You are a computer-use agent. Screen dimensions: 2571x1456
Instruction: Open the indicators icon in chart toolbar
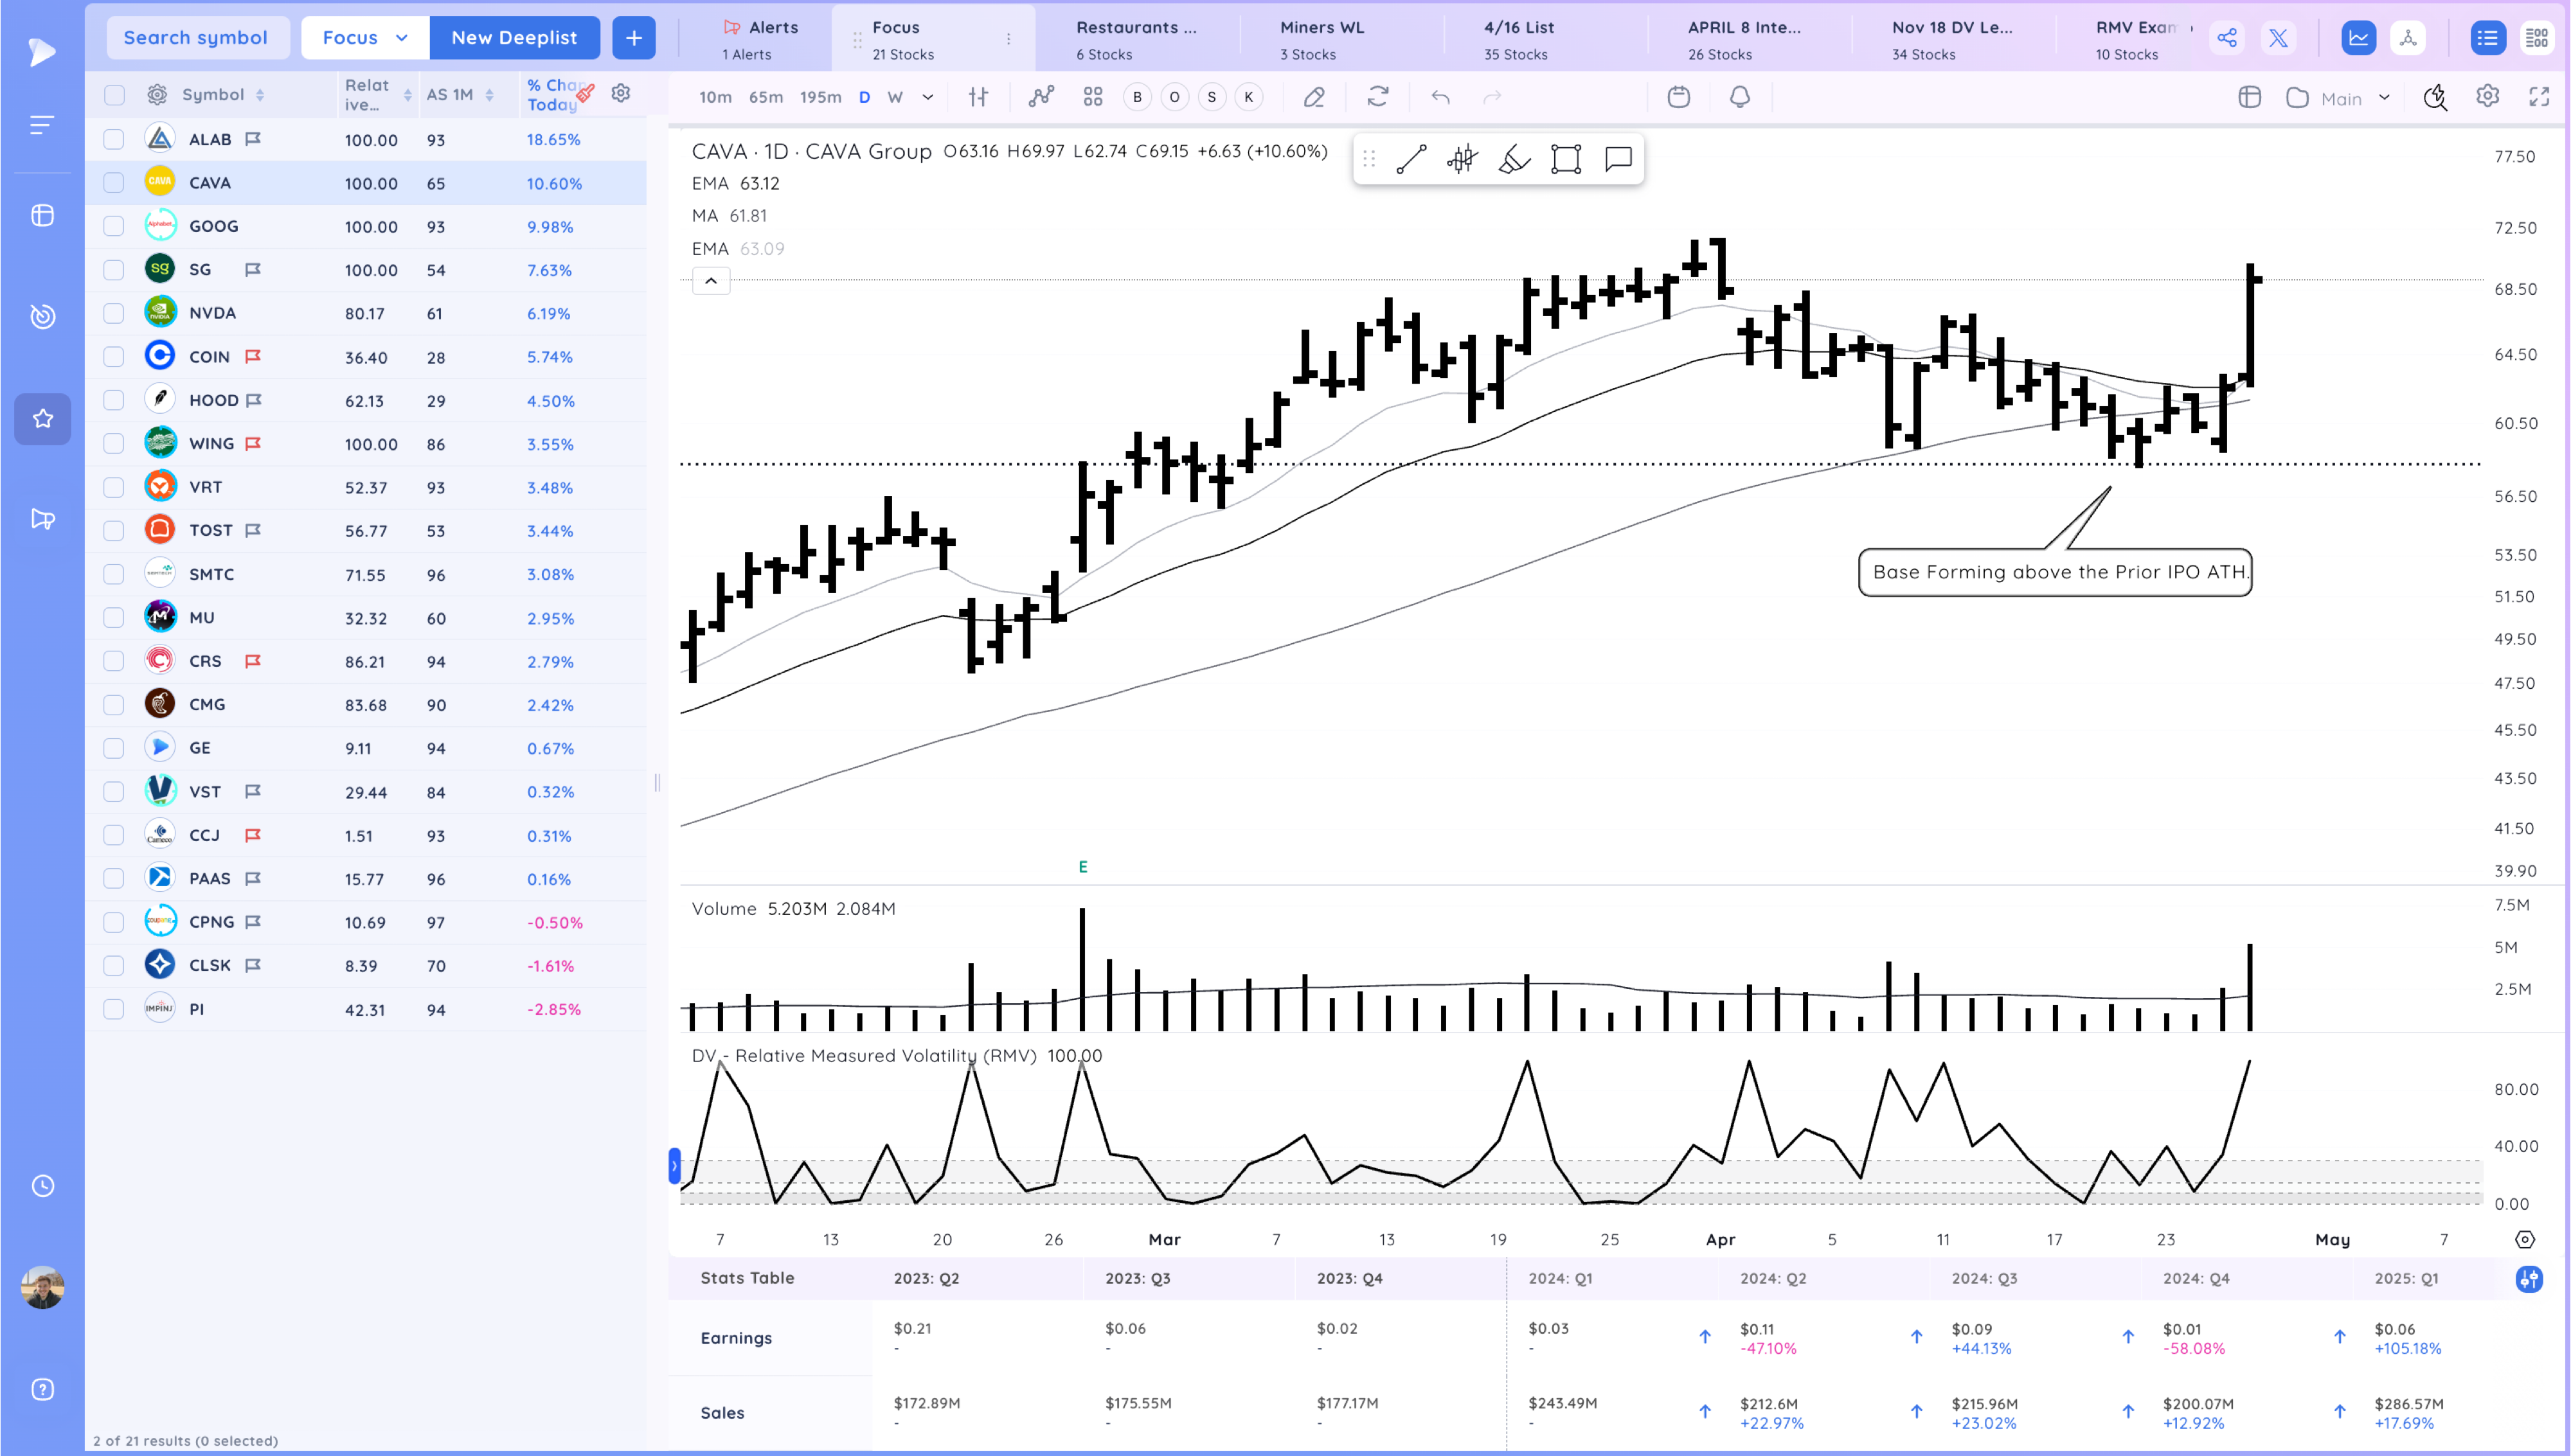pos(1041,97)
